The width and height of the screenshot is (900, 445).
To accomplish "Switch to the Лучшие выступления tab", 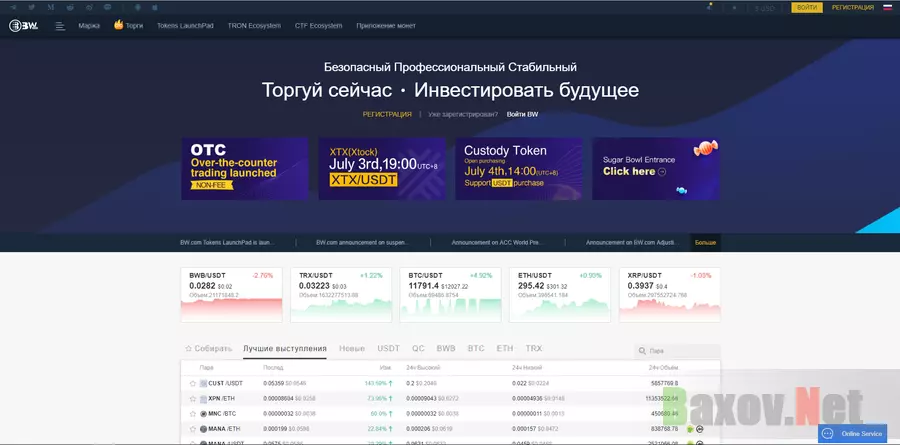I will [x=285, y=349].
